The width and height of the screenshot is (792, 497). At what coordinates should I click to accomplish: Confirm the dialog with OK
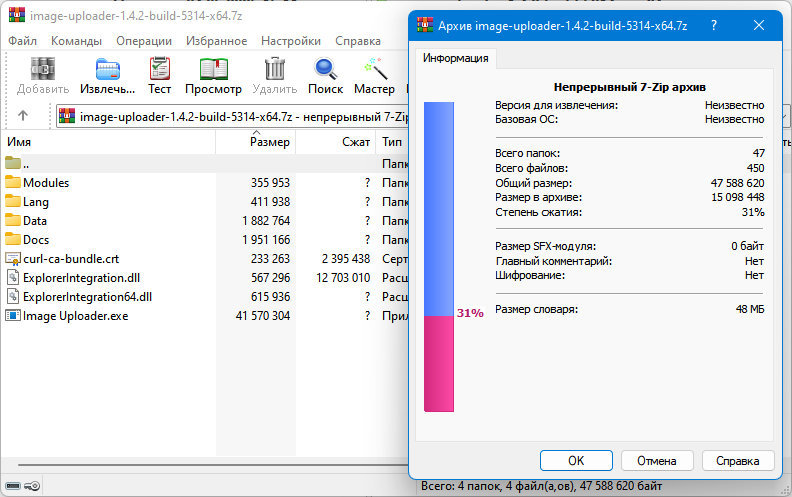pyautogui.click(x=576, y=461)
